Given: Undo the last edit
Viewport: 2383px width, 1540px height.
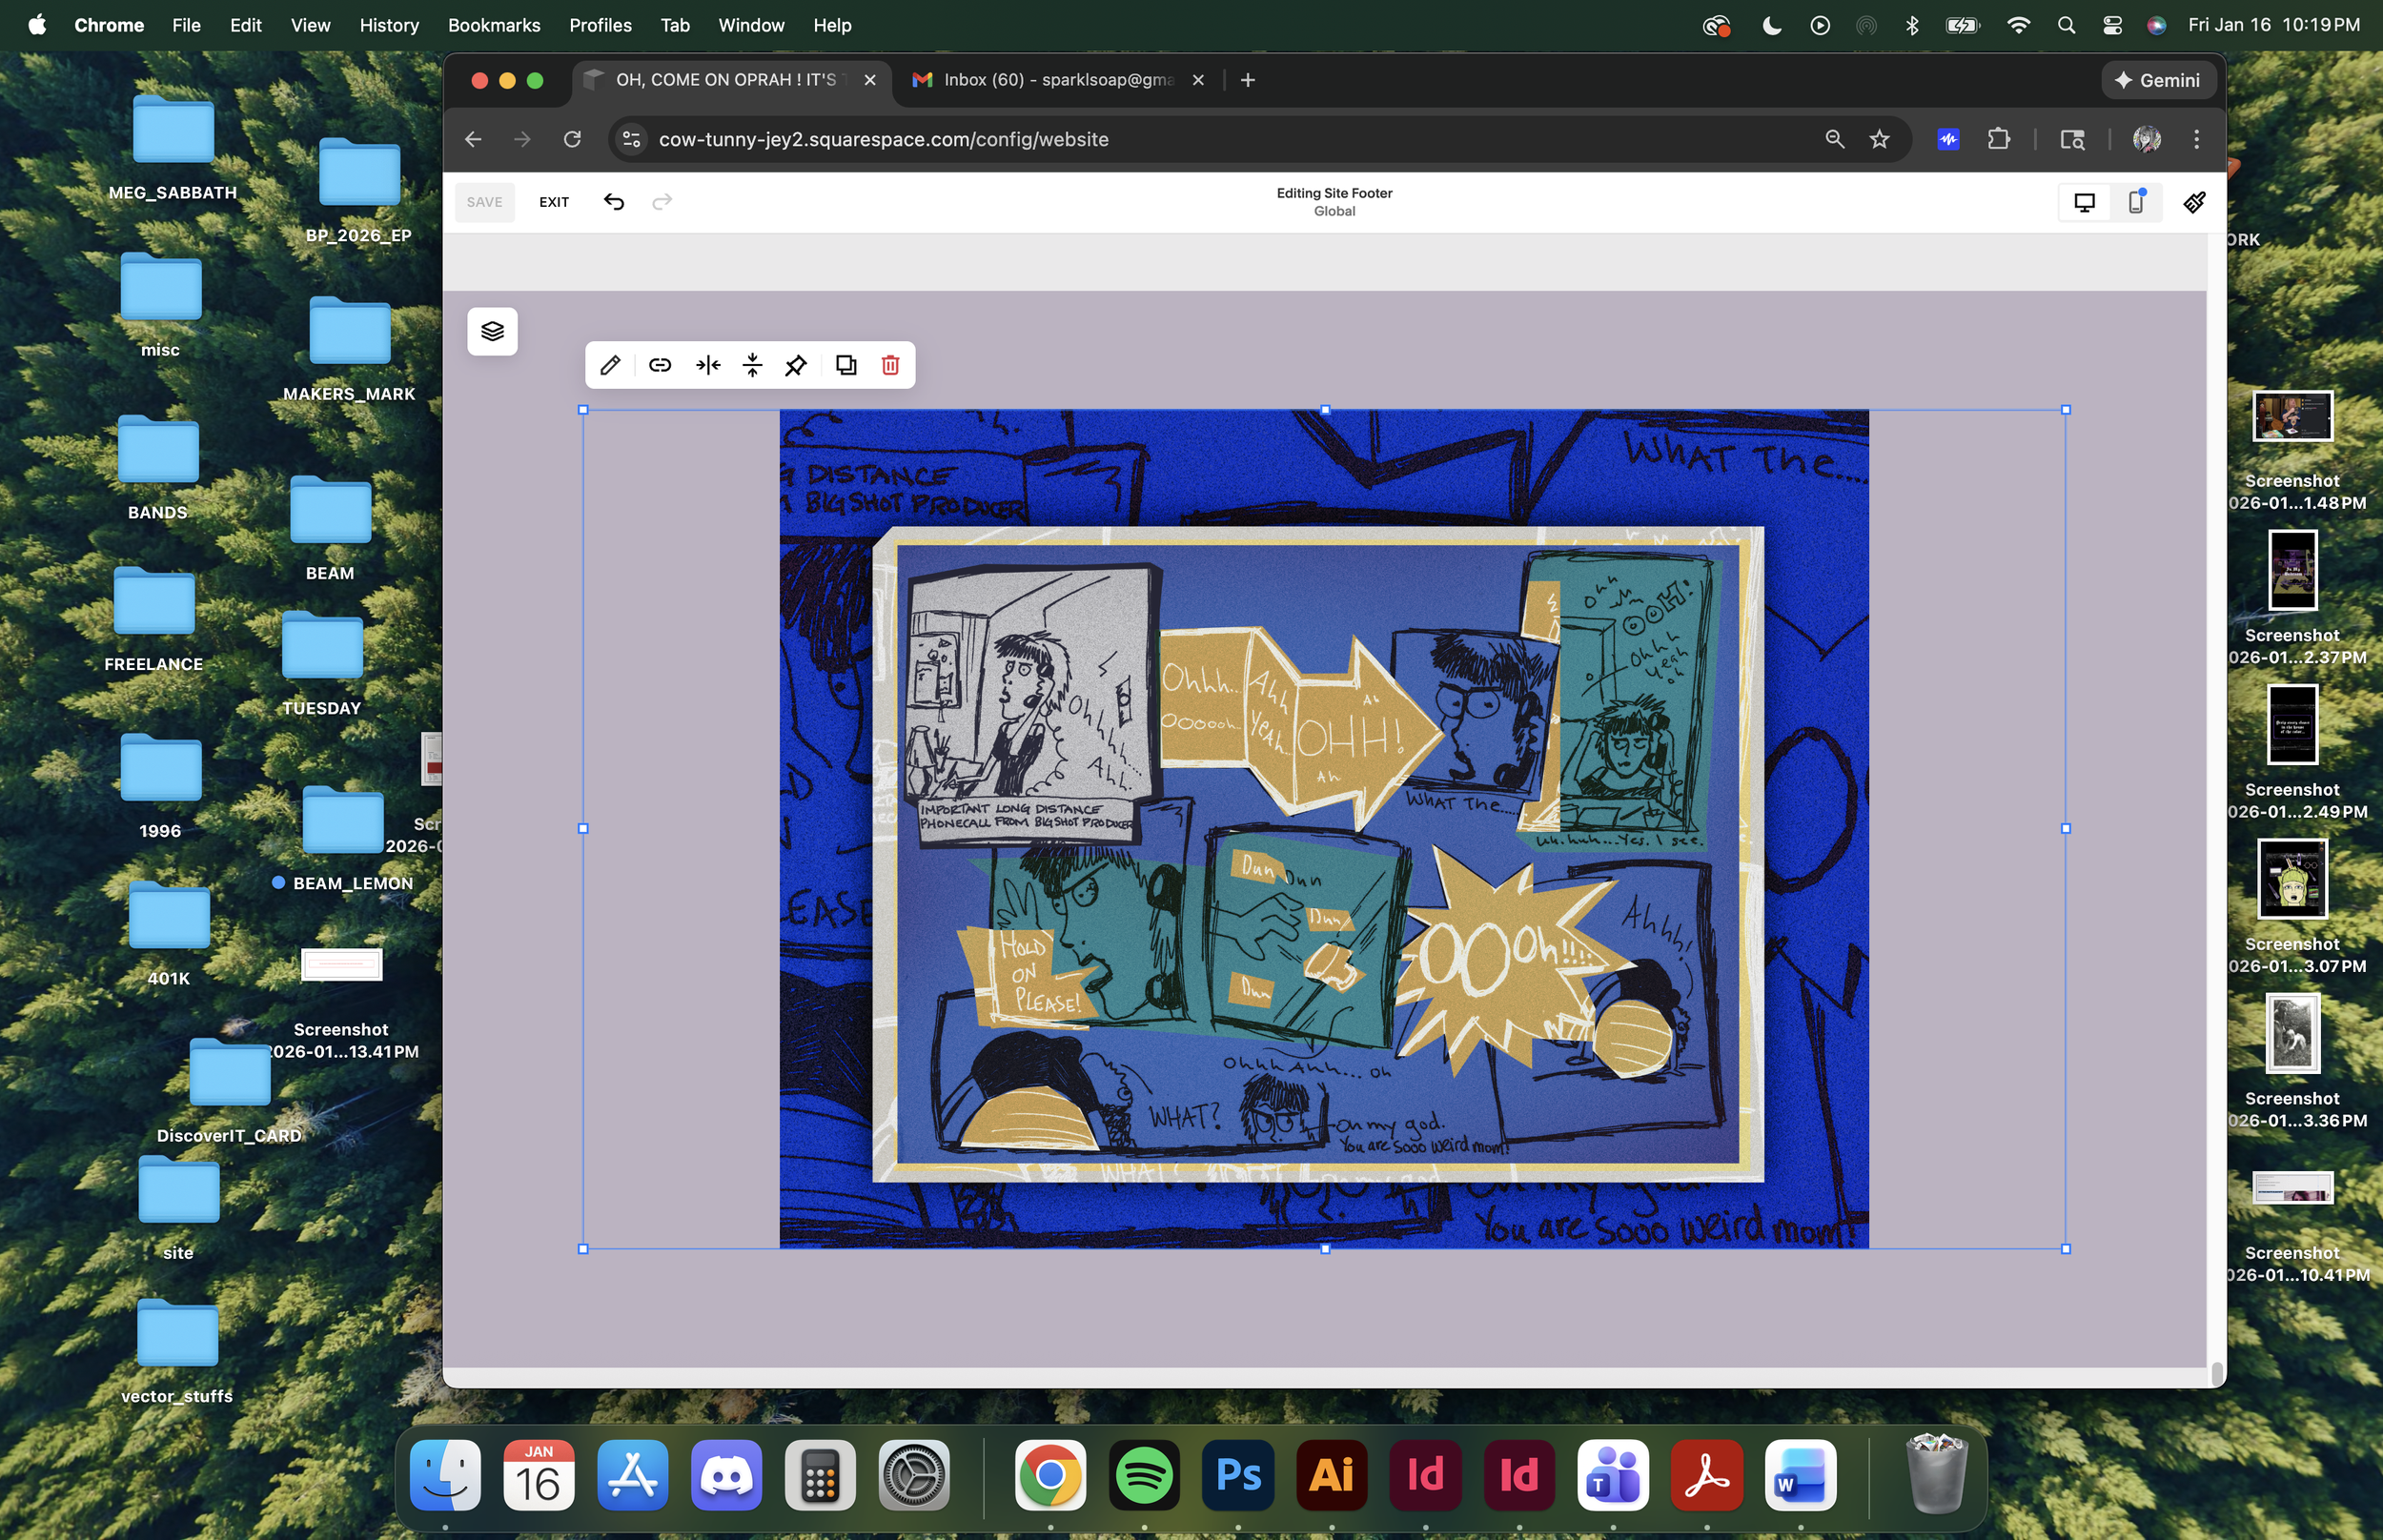Looking at the screenshot, I should tap(613, 202).
